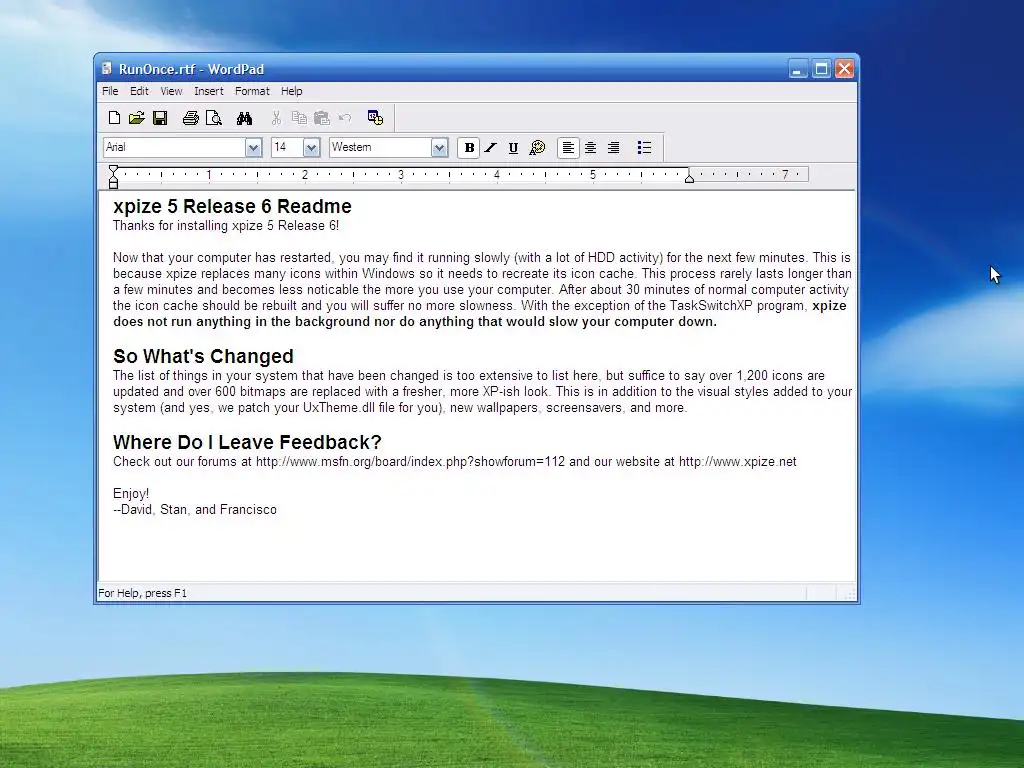
Task: Save the document with the floppy disk icon
Action: [x=160, y=118]
